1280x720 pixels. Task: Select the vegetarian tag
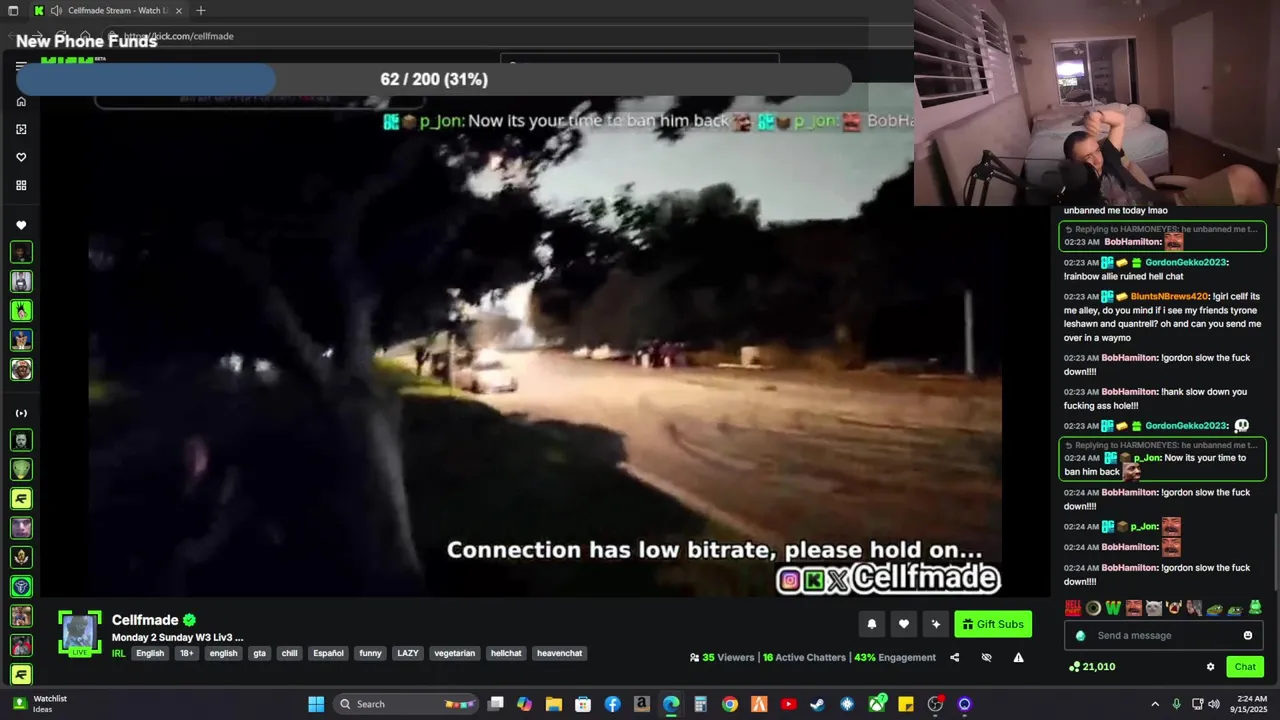[x=454, y=653]
